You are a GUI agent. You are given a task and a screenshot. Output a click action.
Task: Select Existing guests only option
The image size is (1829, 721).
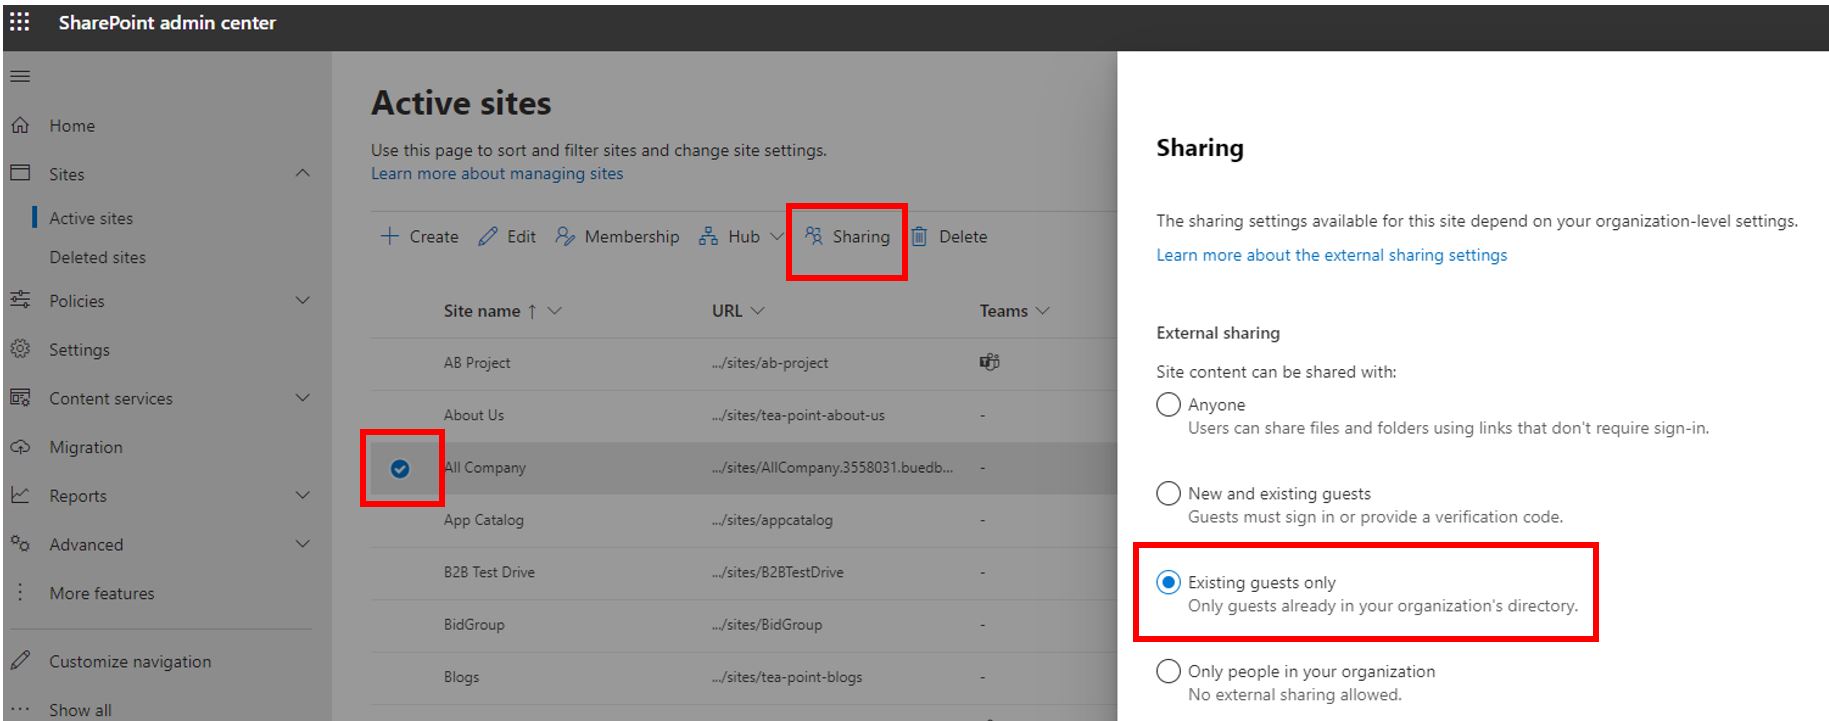coord(1168,582)
